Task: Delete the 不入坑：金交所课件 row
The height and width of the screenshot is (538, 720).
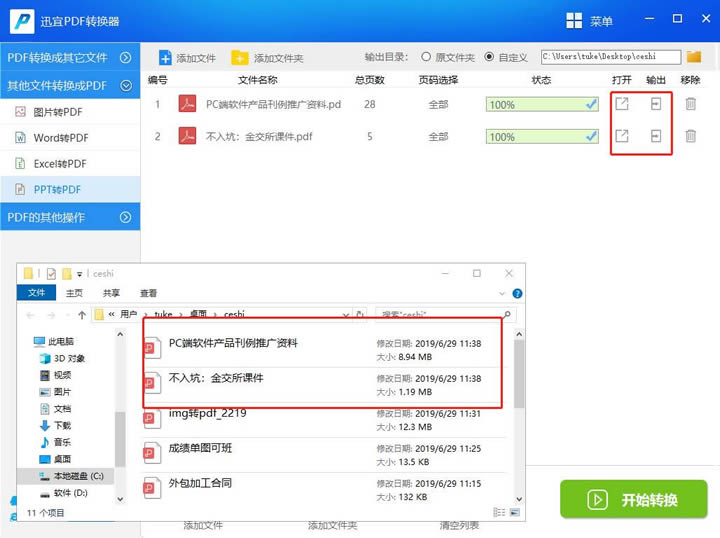Action: pos(690,136)
